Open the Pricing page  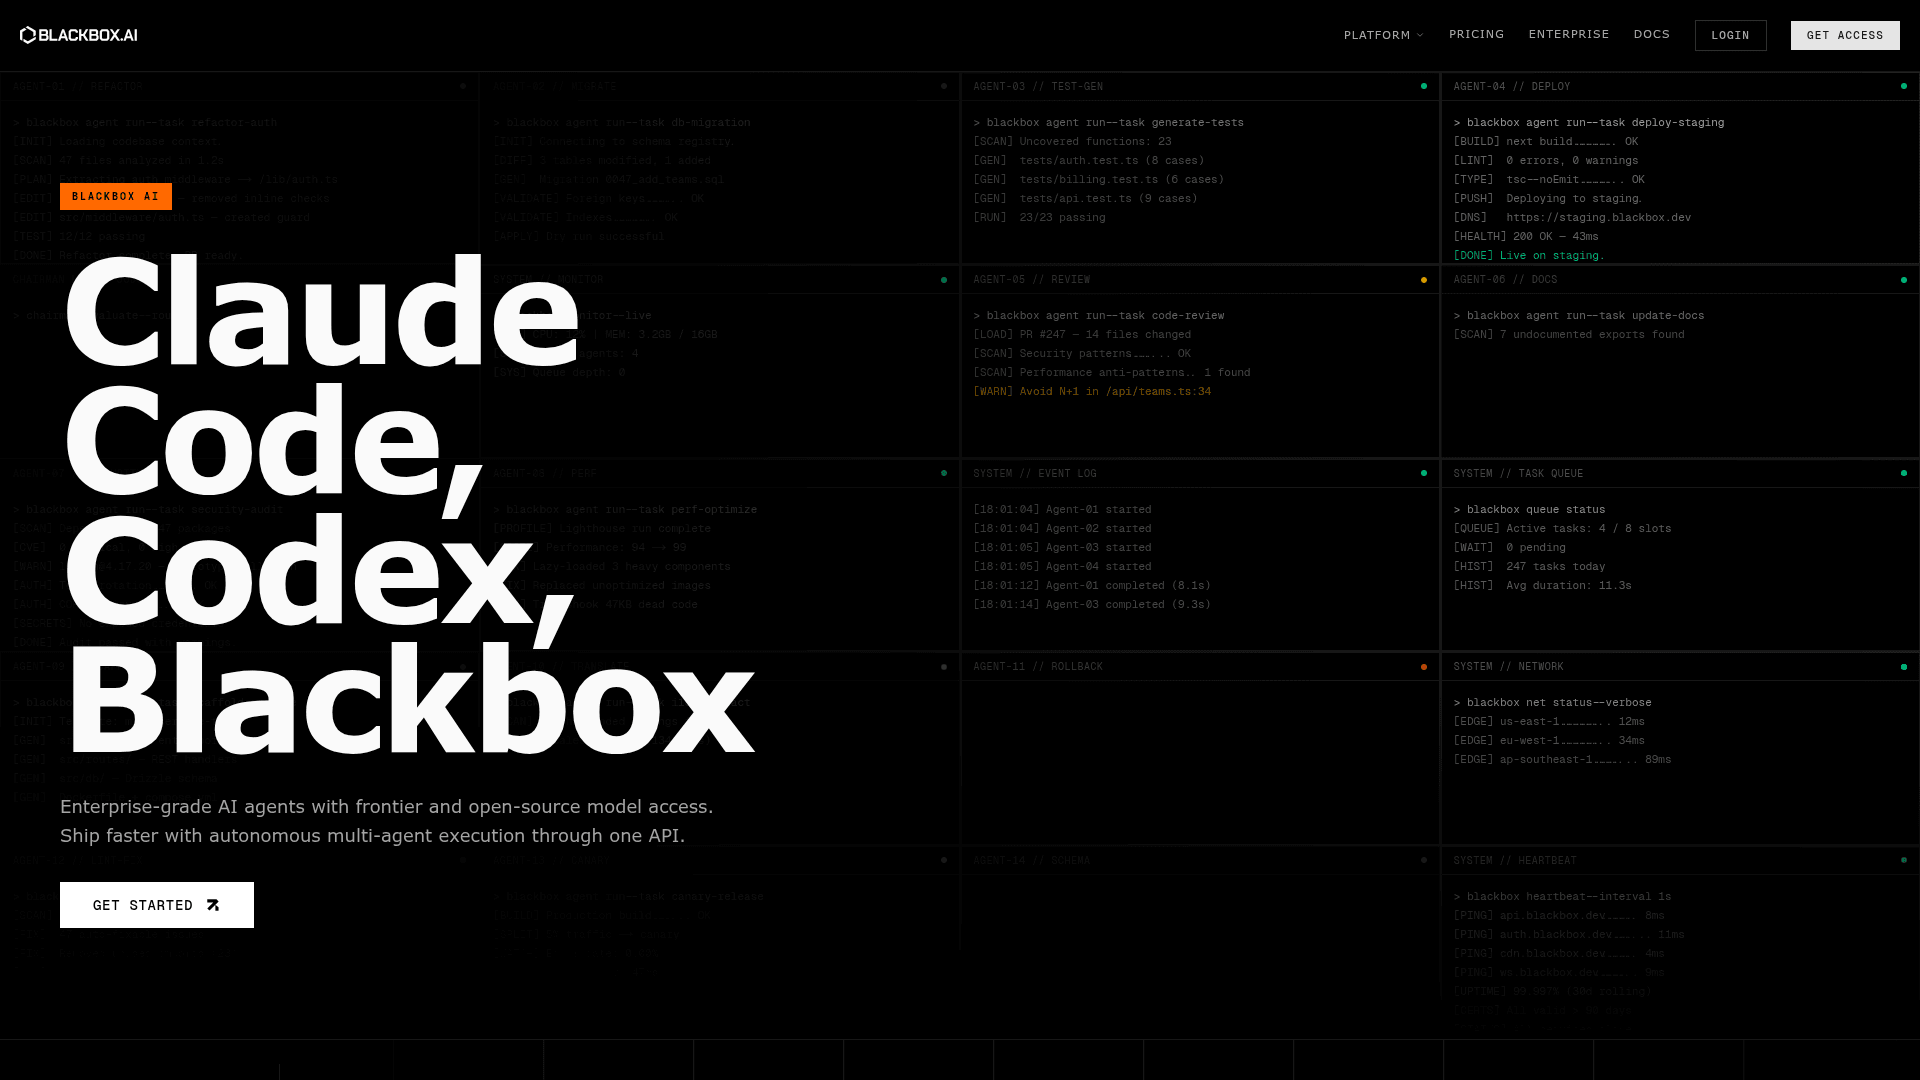[1476, 34]
